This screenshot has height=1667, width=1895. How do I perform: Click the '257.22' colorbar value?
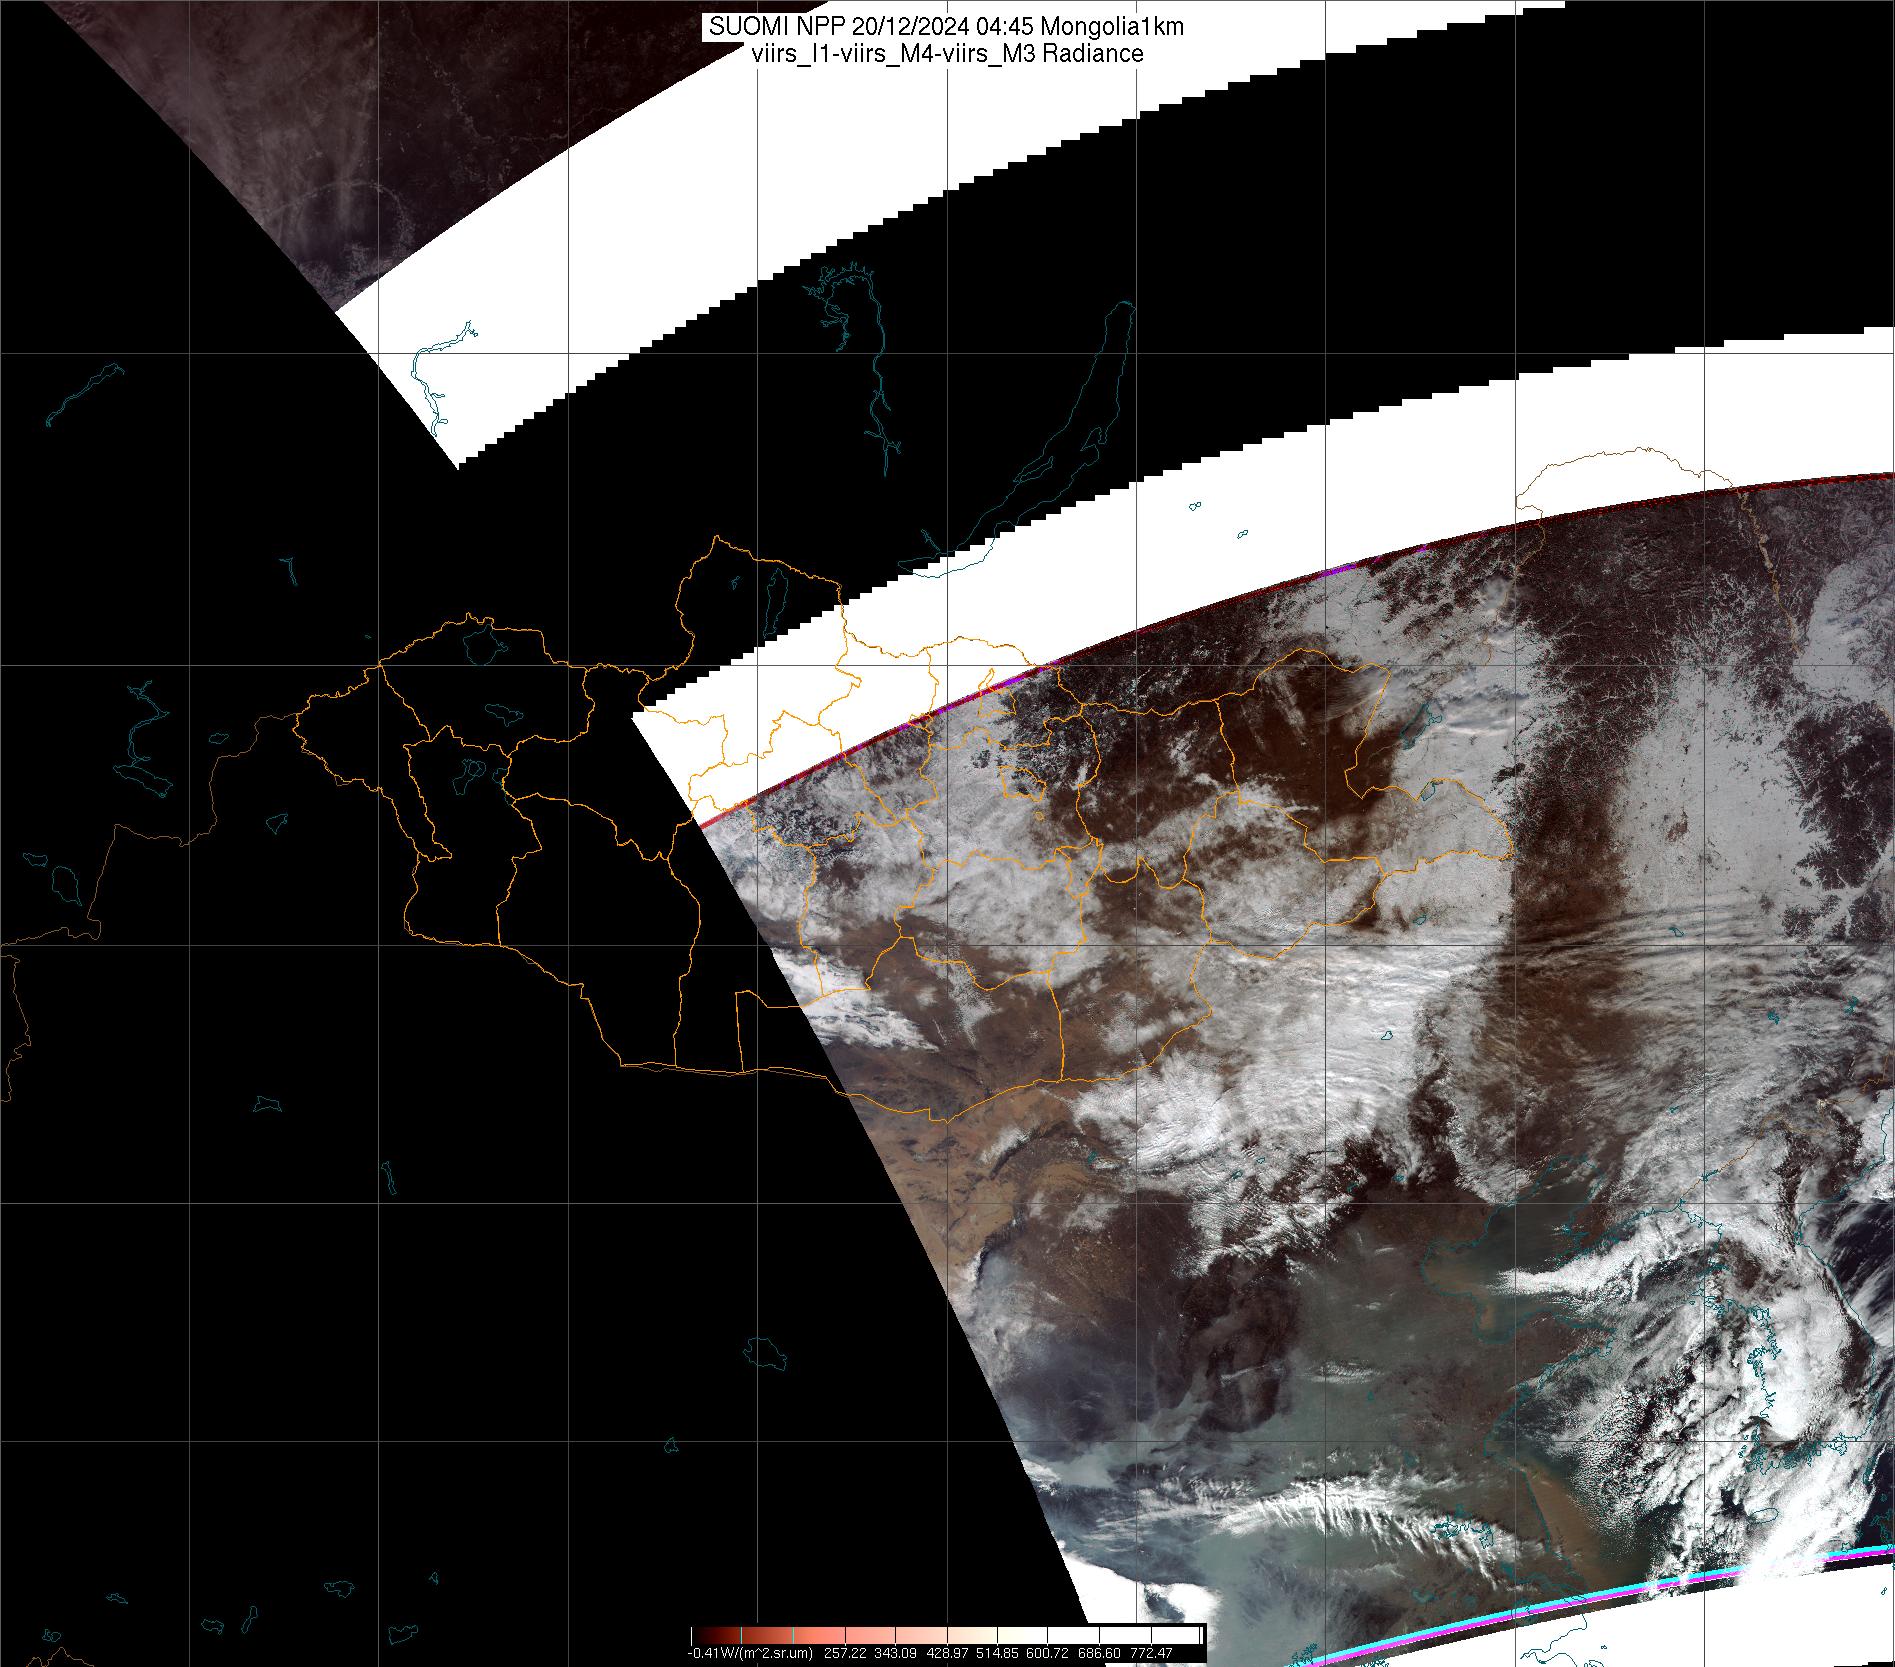(845, 1654)
